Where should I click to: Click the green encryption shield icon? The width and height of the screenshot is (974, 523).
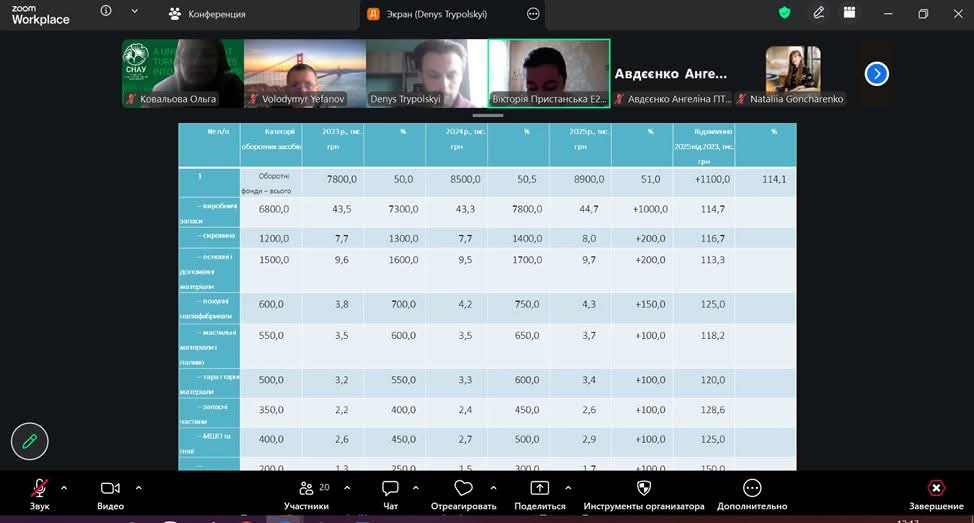[785, 13]
